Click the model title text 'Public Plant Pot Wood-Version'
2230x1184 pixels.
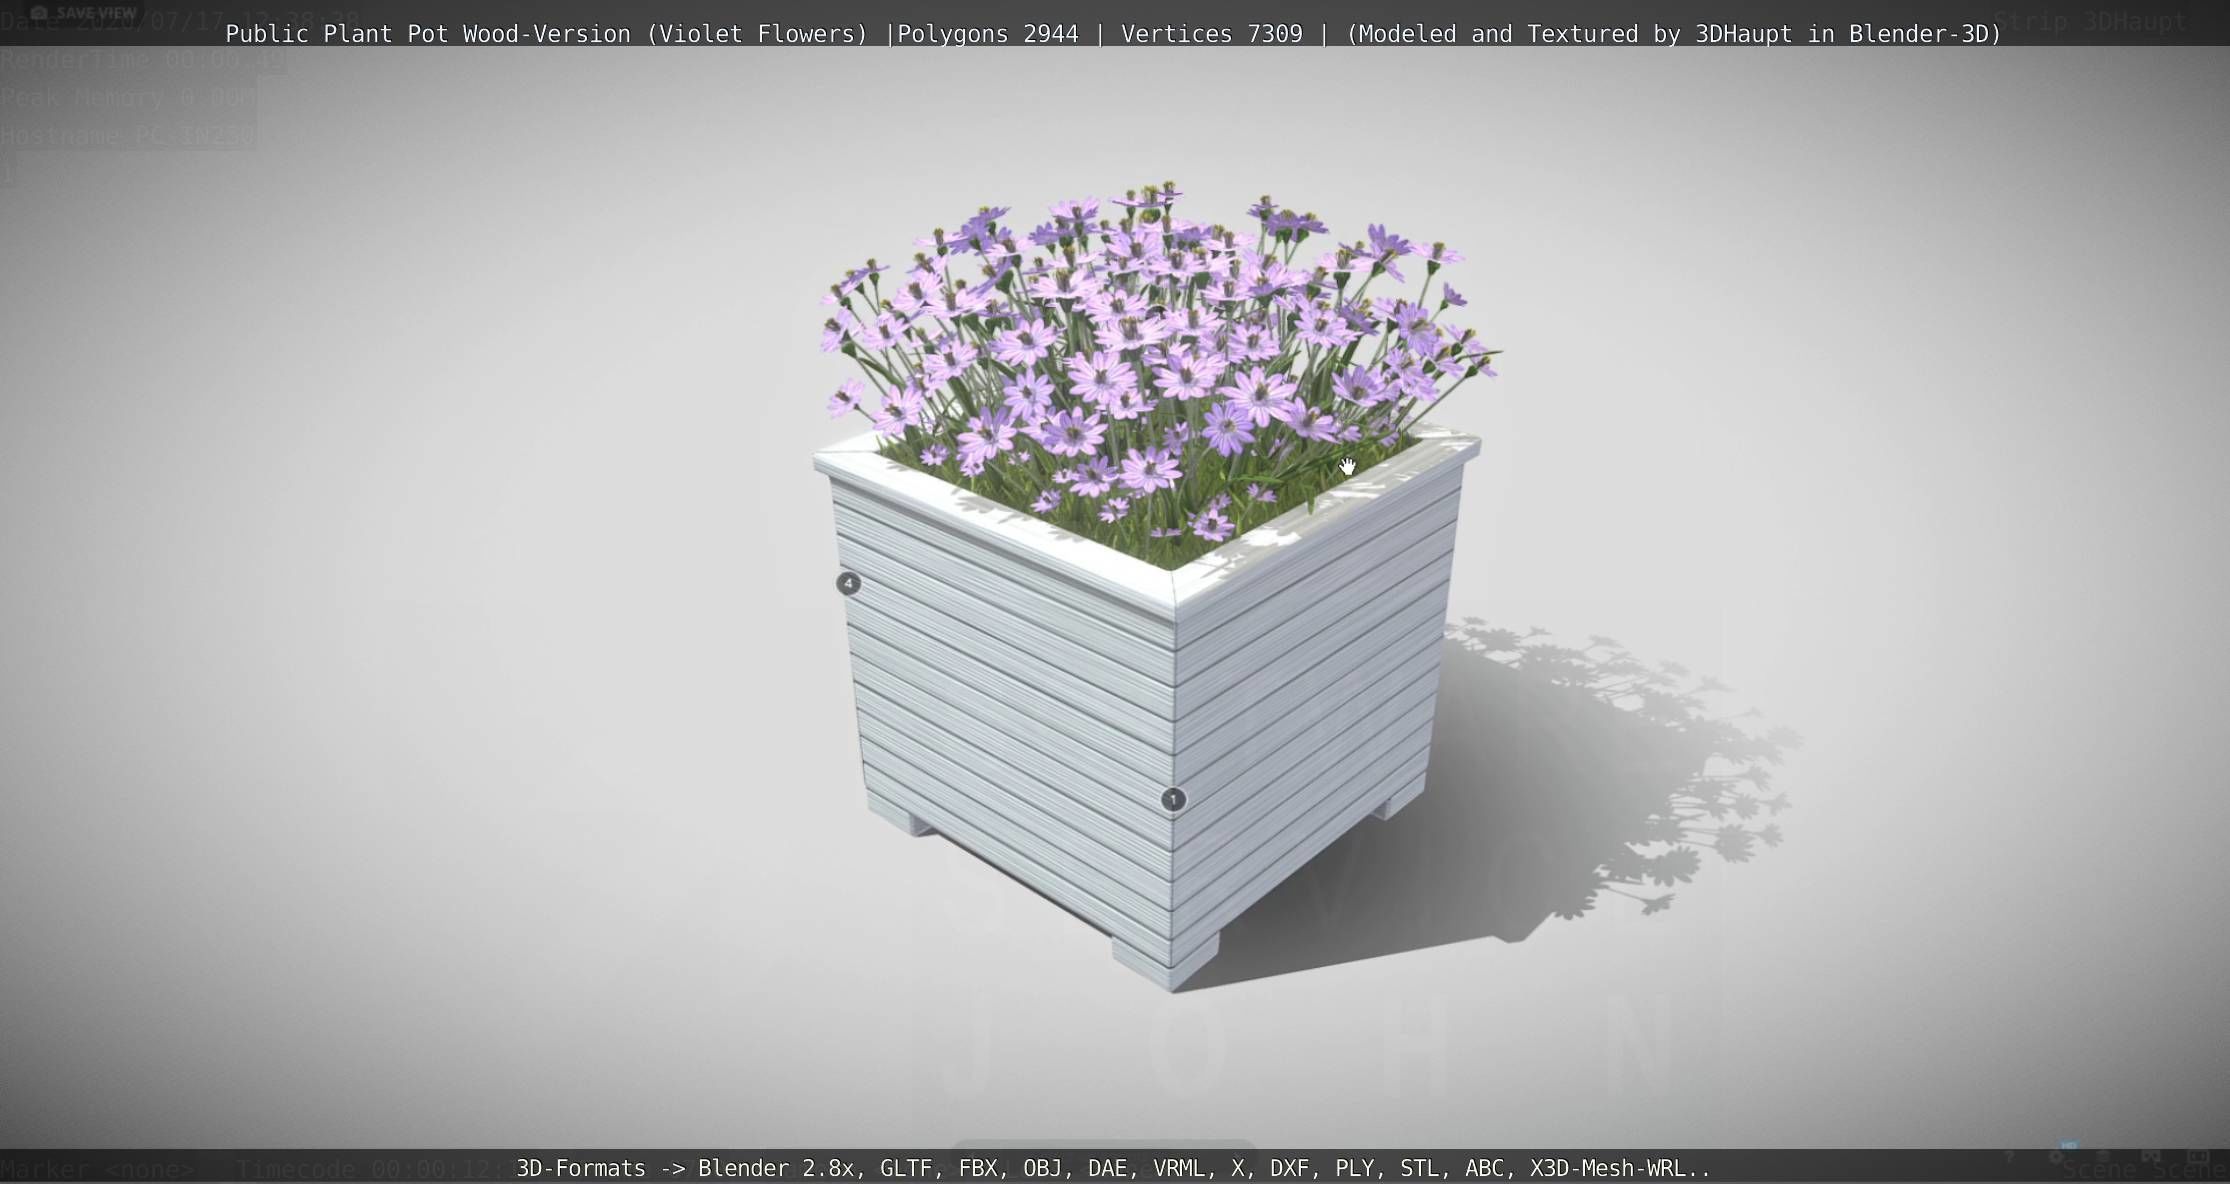pyautogui.click(x=427, y=34)
